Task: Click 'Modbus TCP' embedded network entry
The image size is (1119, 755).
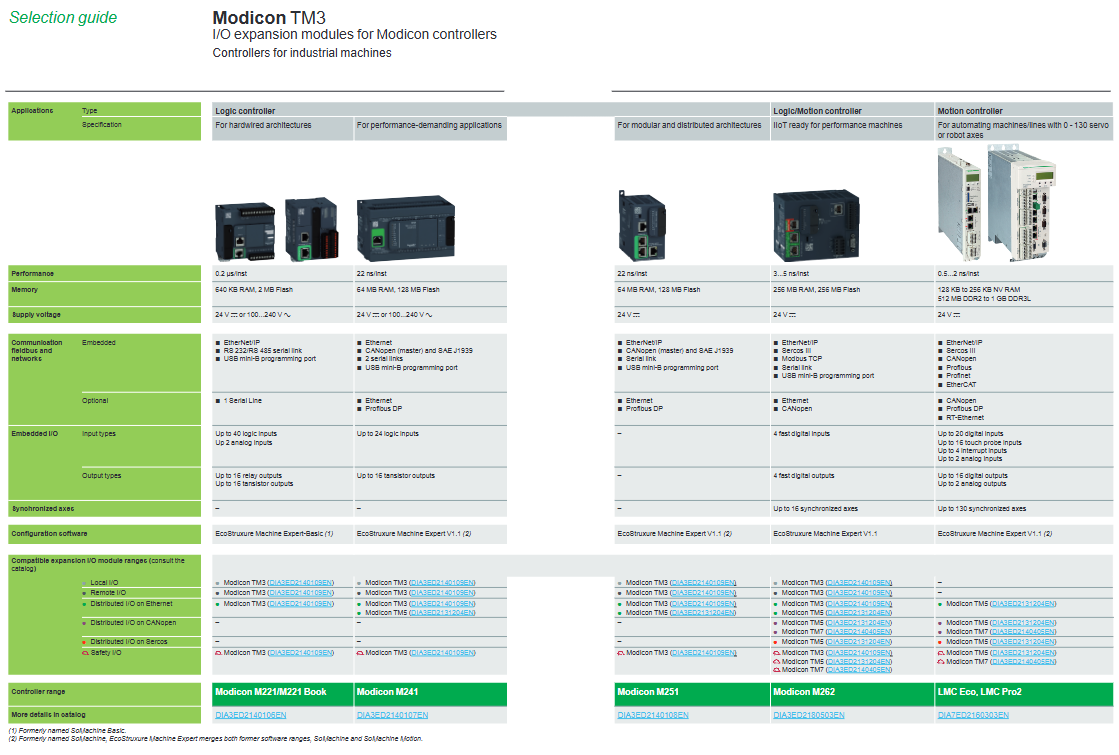Action: (x=801, y=359)
